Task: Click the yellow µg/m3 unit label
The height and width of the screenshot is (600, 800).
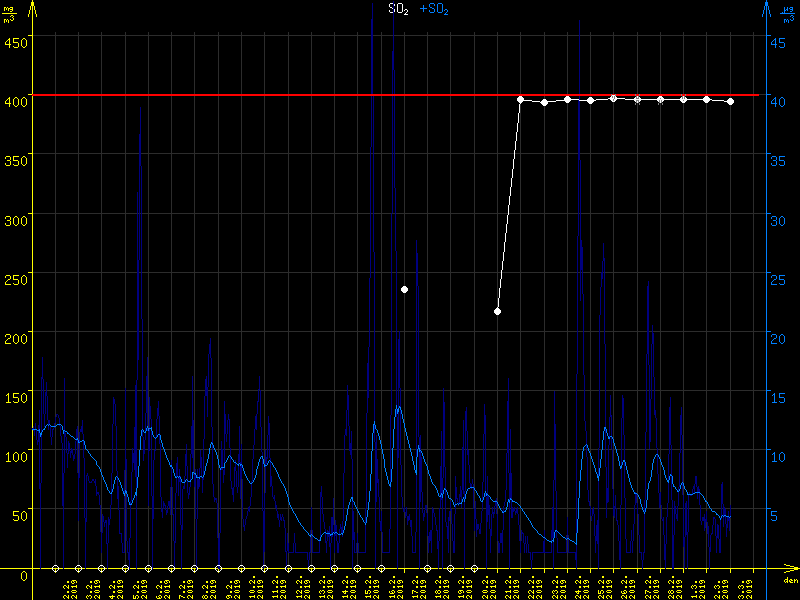Action: tap(9, 14)
